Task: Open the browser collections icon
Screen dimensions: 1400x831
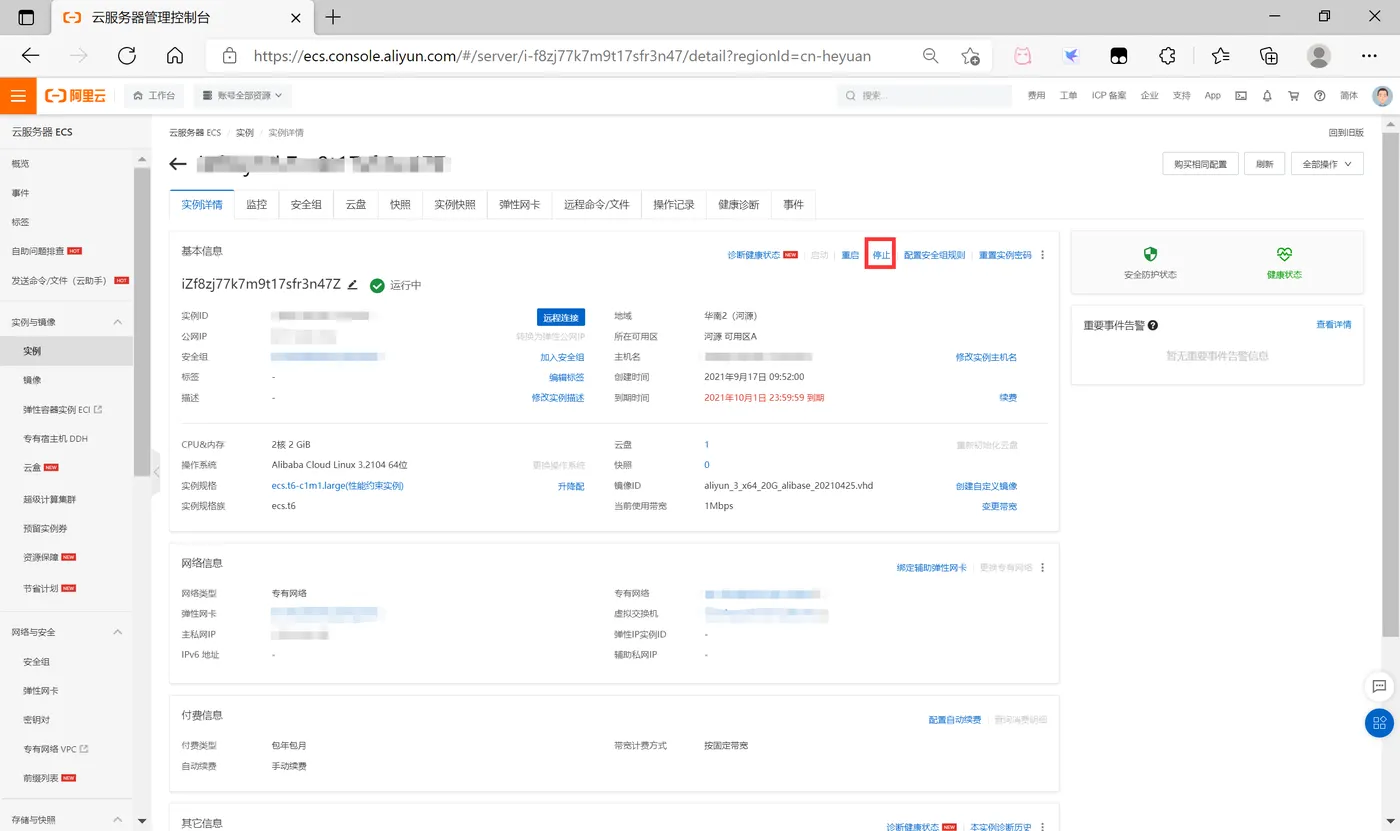Action: pos(1269,56)
